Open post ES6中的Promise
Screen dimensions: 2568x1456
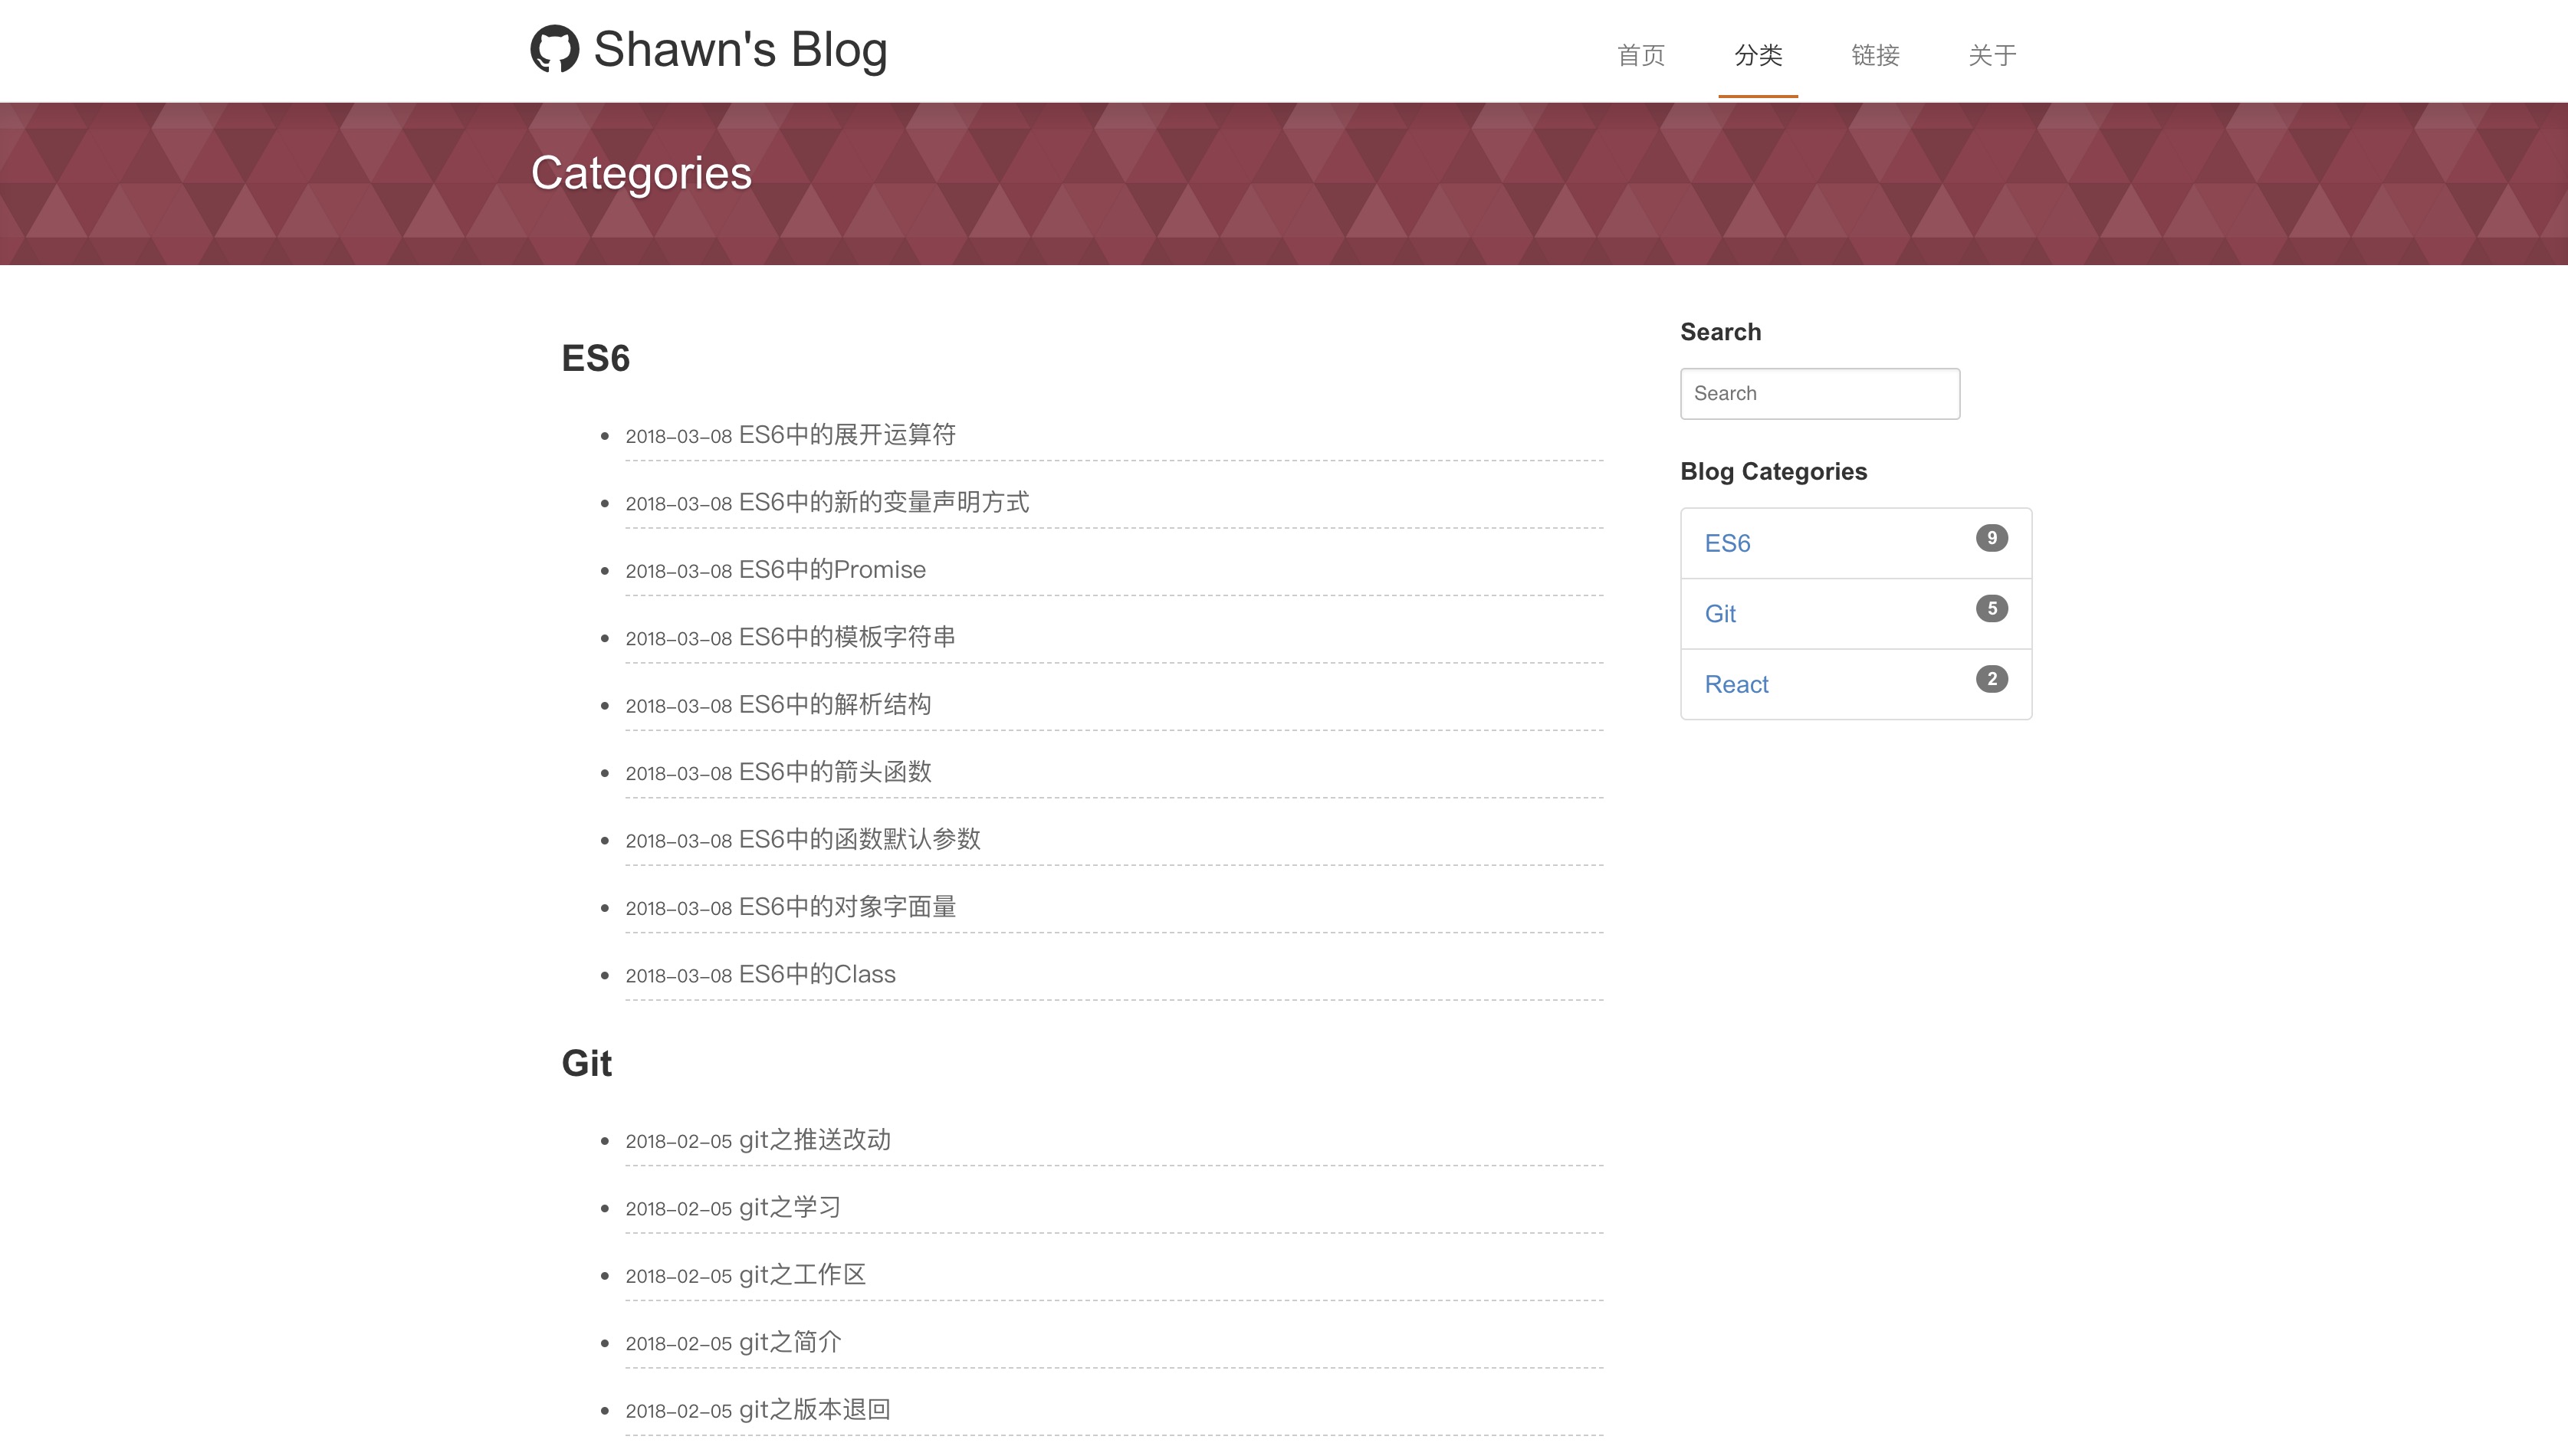click(831, 570)
